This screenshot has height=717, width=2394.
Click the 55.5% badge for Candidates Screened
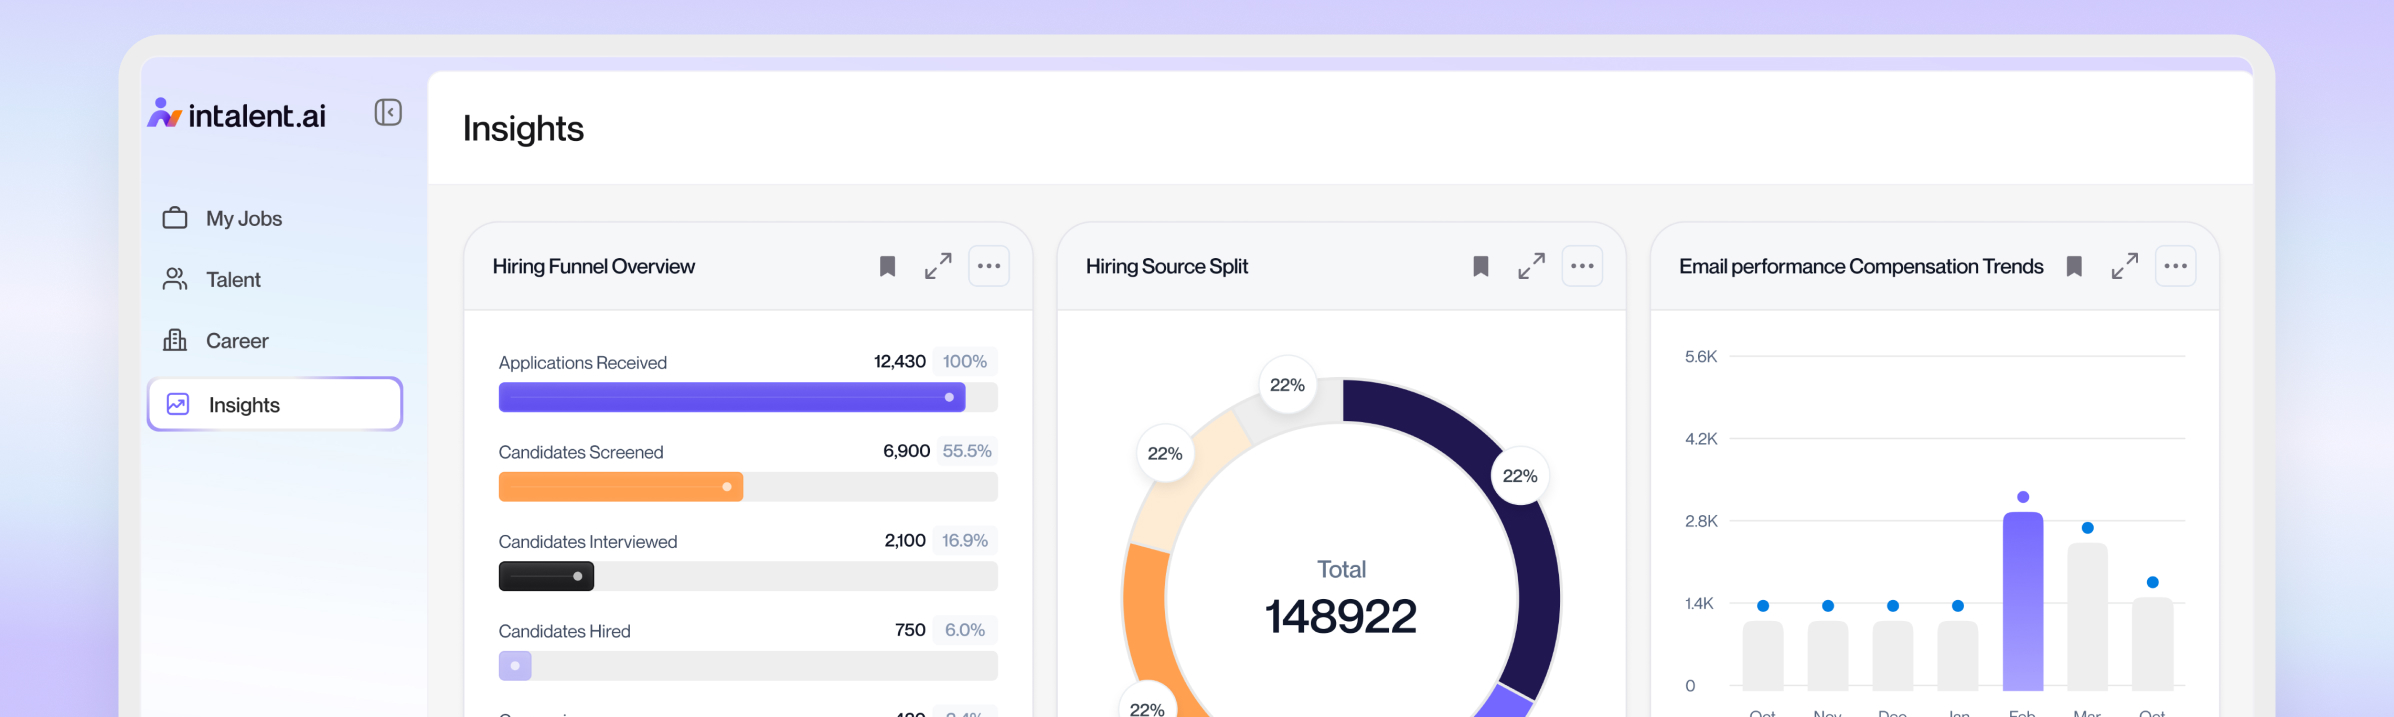click(x=967, y=451)
